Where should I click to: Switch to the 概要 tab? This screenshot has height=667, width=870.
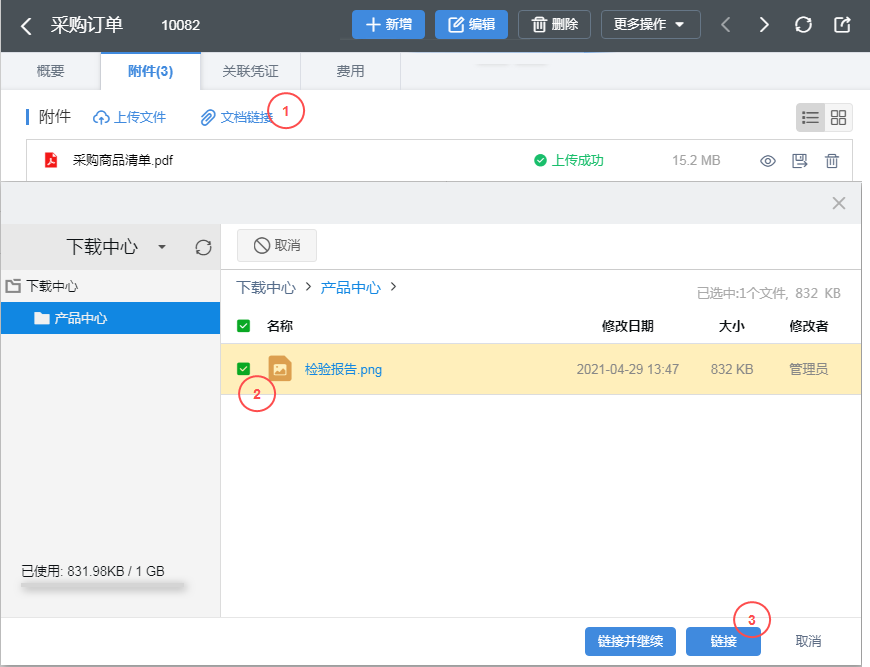tap(50, 72)
